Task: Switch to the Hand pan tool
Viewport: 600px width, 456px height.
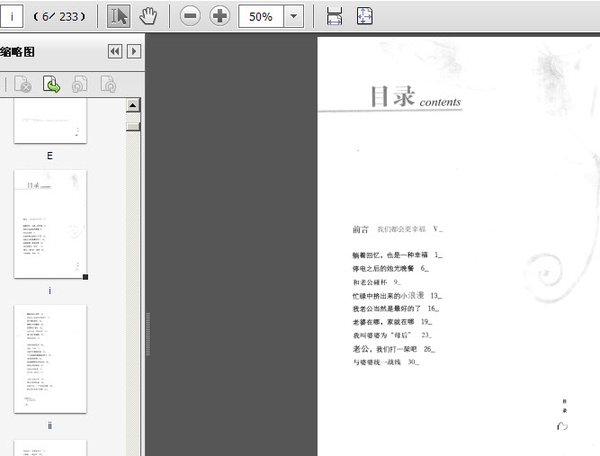Action: coord(147,16)
